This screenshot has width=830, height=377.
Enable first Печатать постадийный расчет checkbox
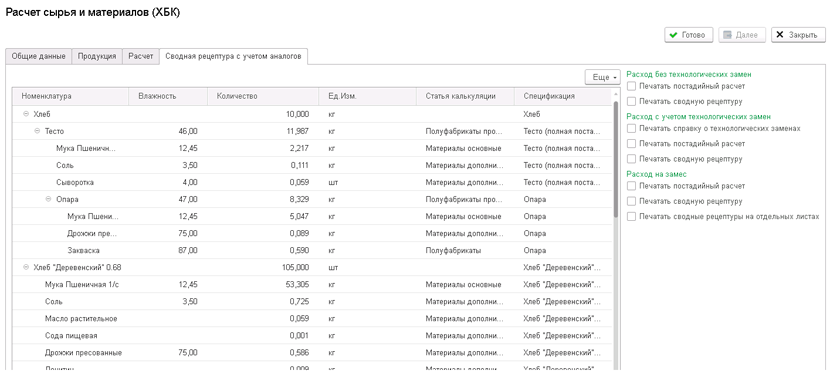point(631,86)
